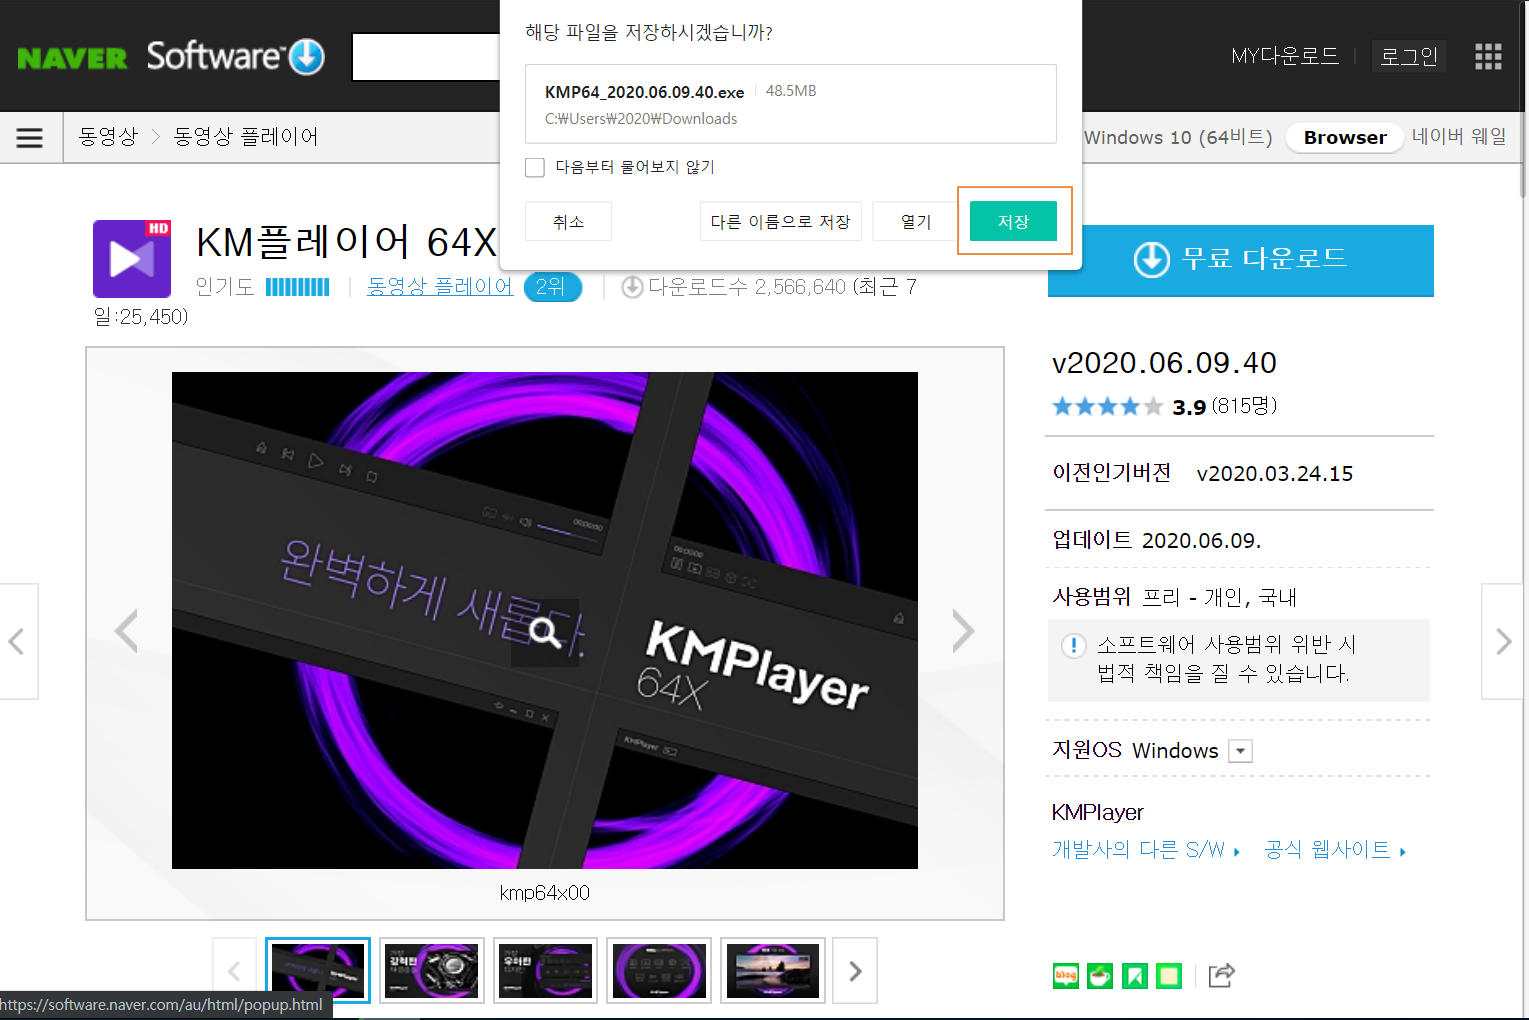
Task: Click into the search input field
Action: click(426, 57)
